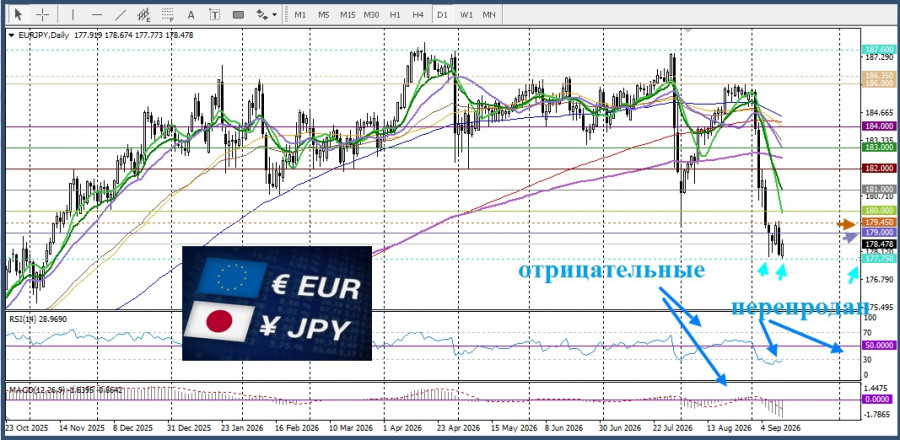Switch to M5 timeframe
The width and height of the screenshot is (900, 440).
pos(324,15)
